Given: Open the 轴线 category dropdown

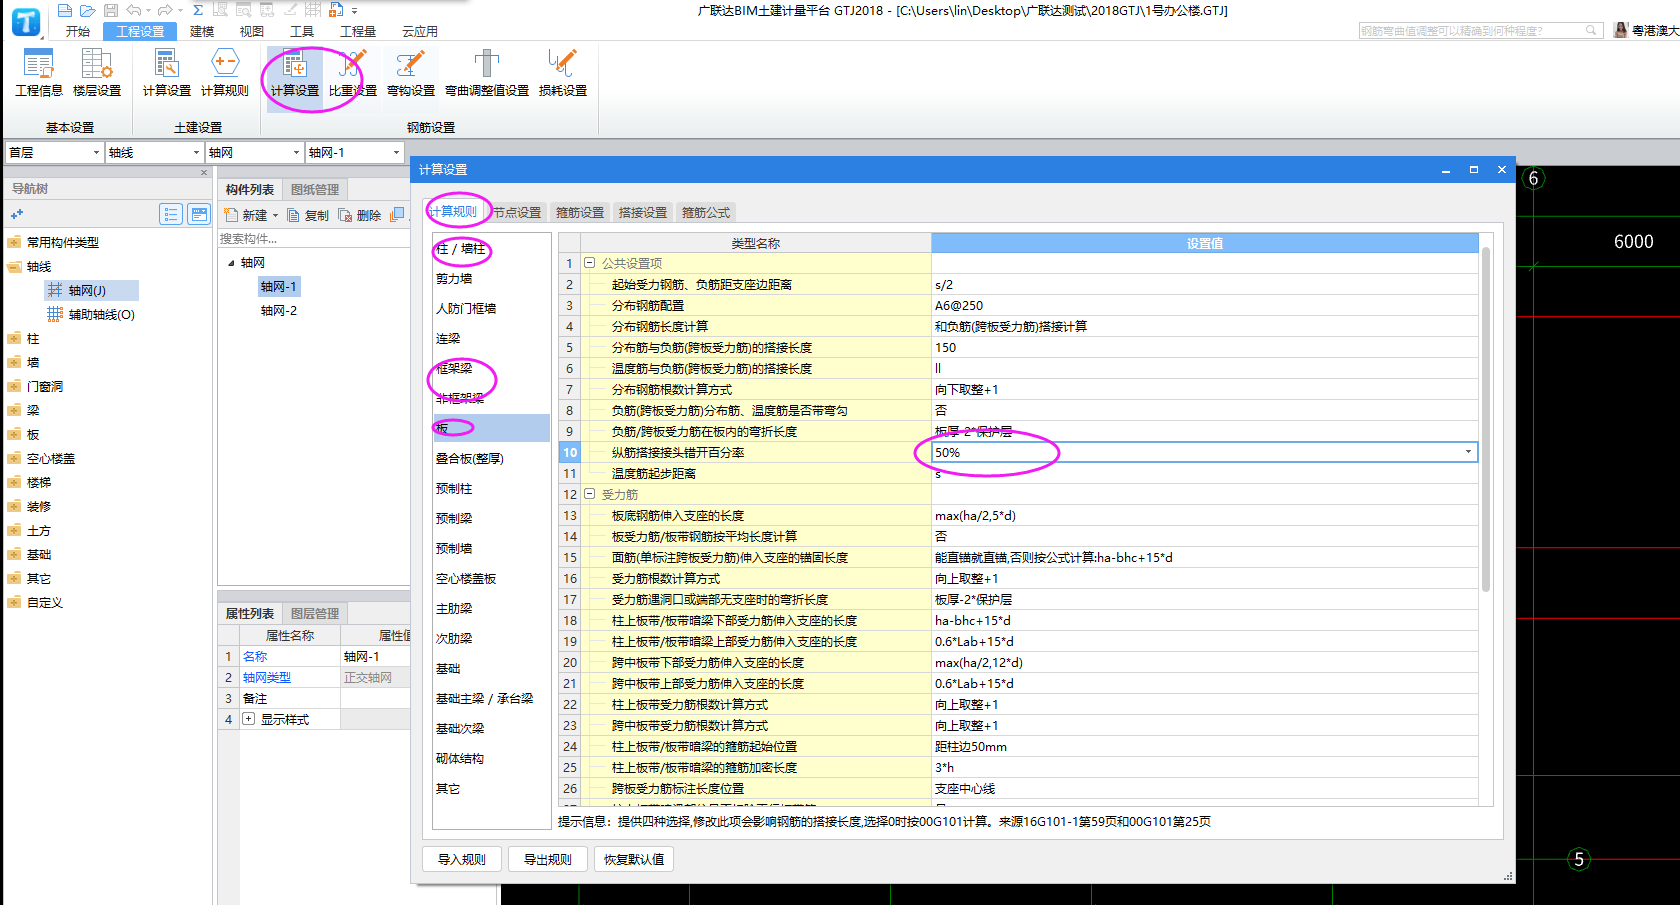Looking at the screenshot, I should pos(196,152).
